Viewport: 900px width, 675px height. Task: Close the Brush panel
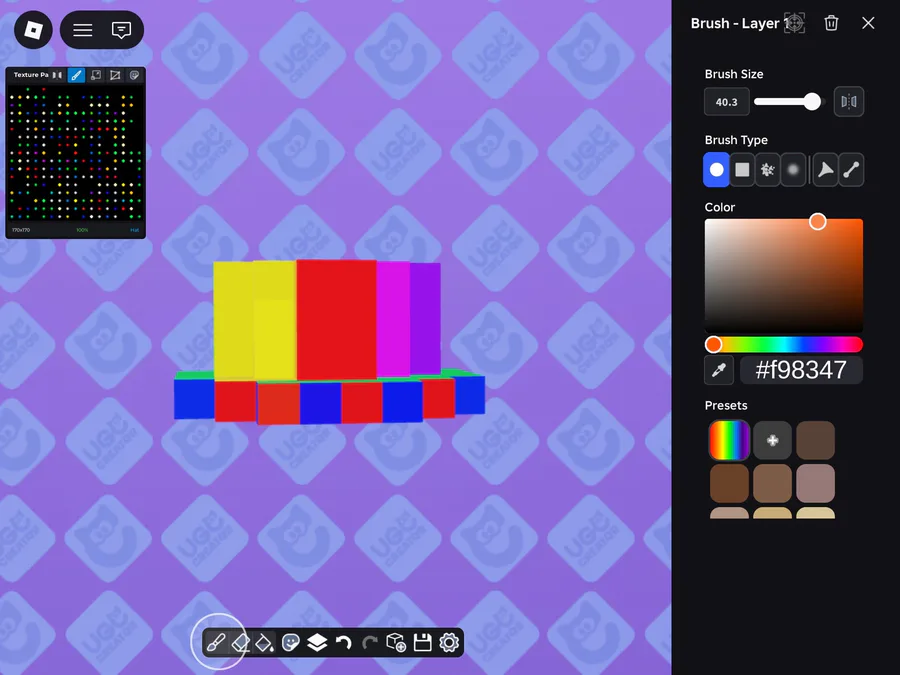(868, 23)
